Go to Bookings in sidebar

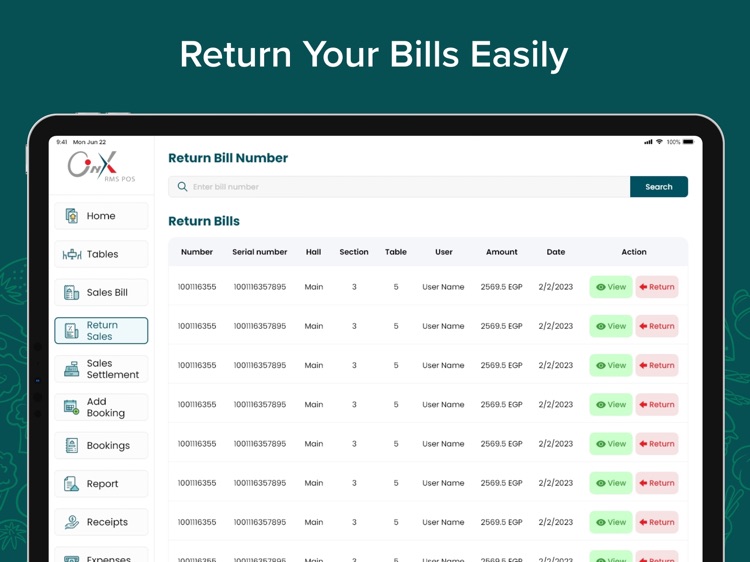point(101,445)
